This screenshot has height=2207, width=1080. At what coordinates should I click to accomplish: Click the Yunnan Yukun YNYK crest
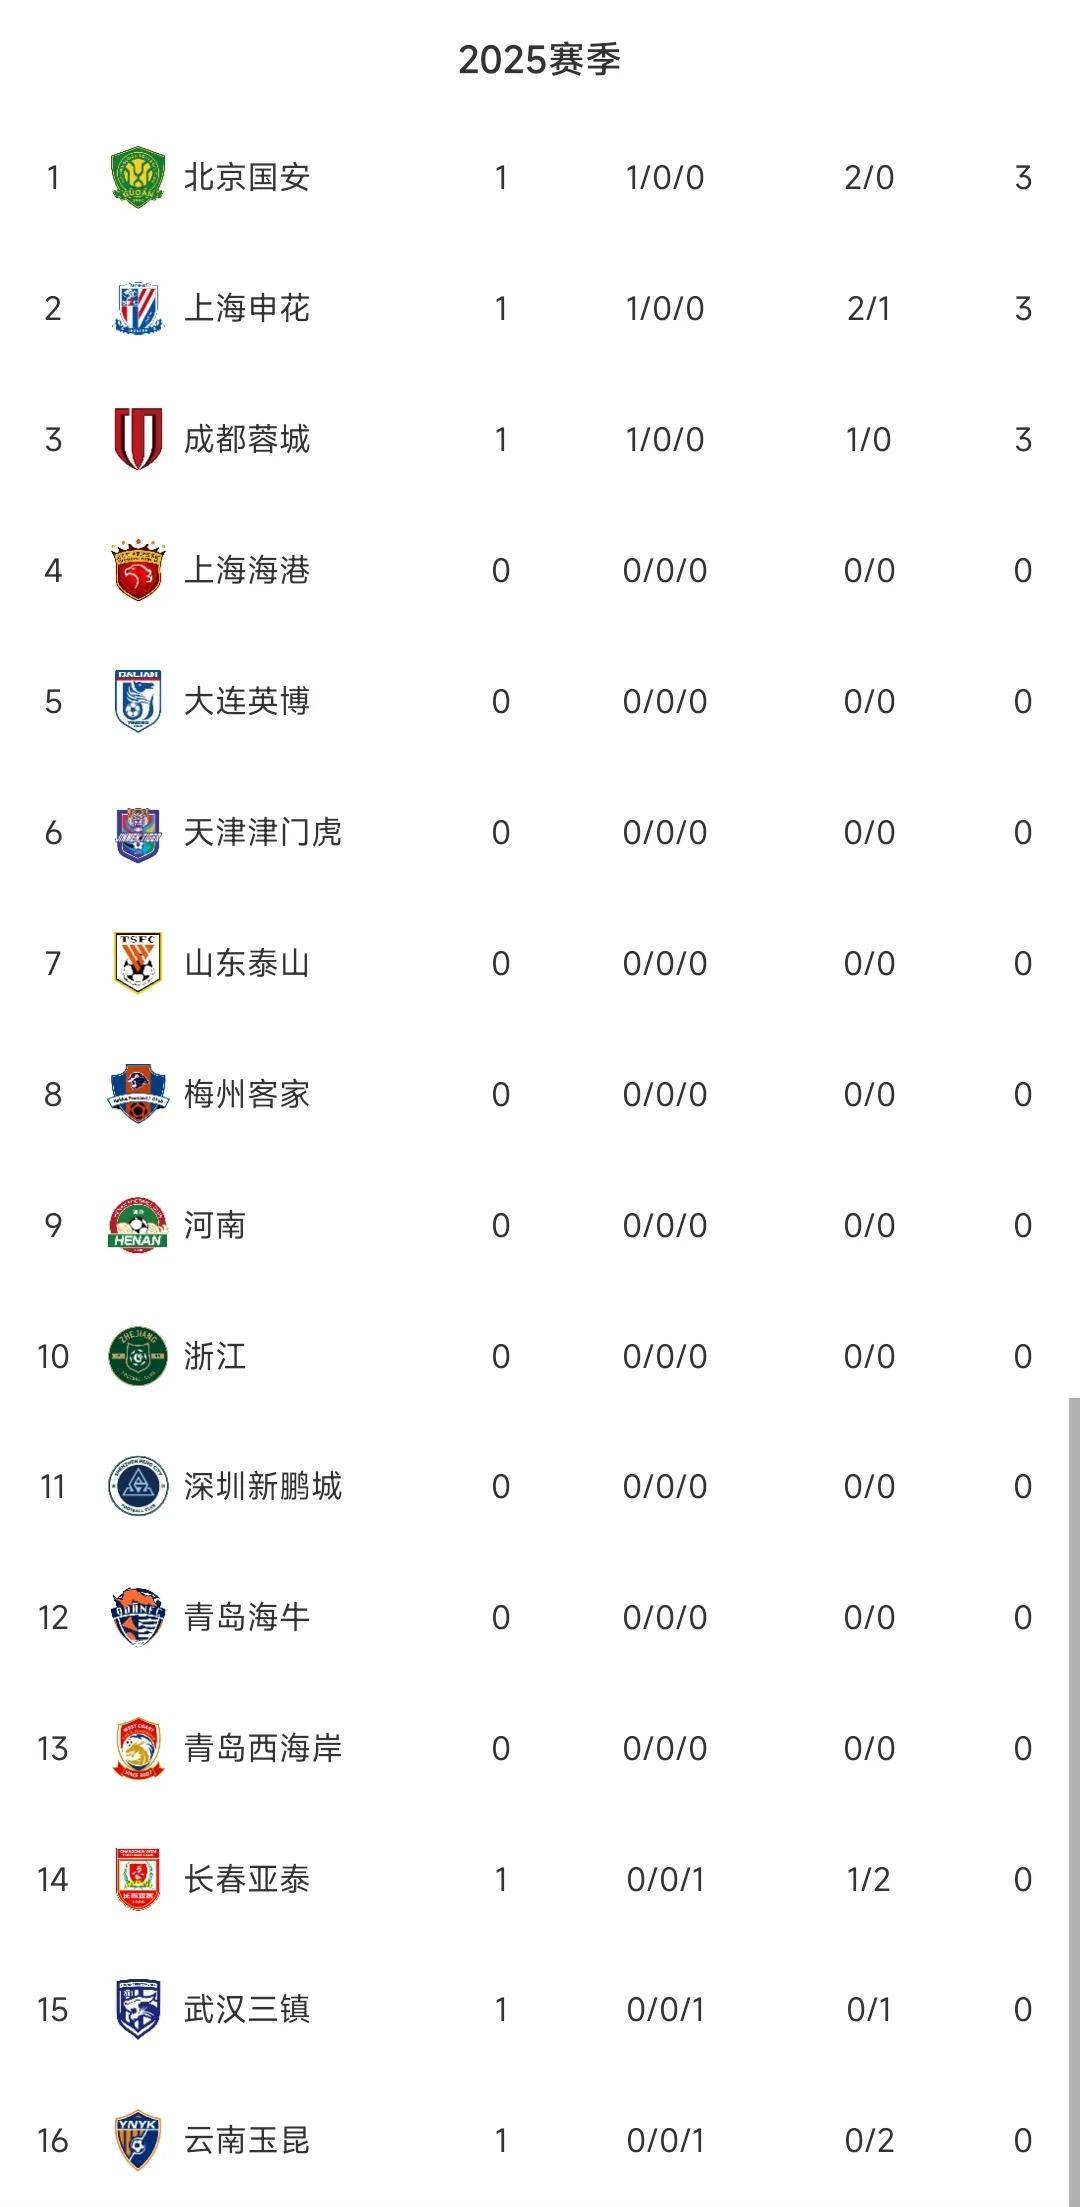pyautogui.click(x=138, y=2141)
